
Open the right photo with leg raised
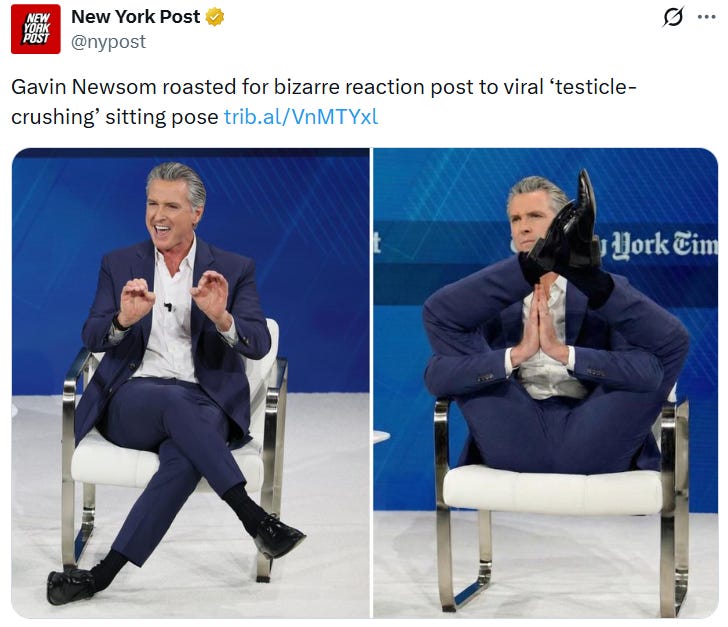coord(546,383)
